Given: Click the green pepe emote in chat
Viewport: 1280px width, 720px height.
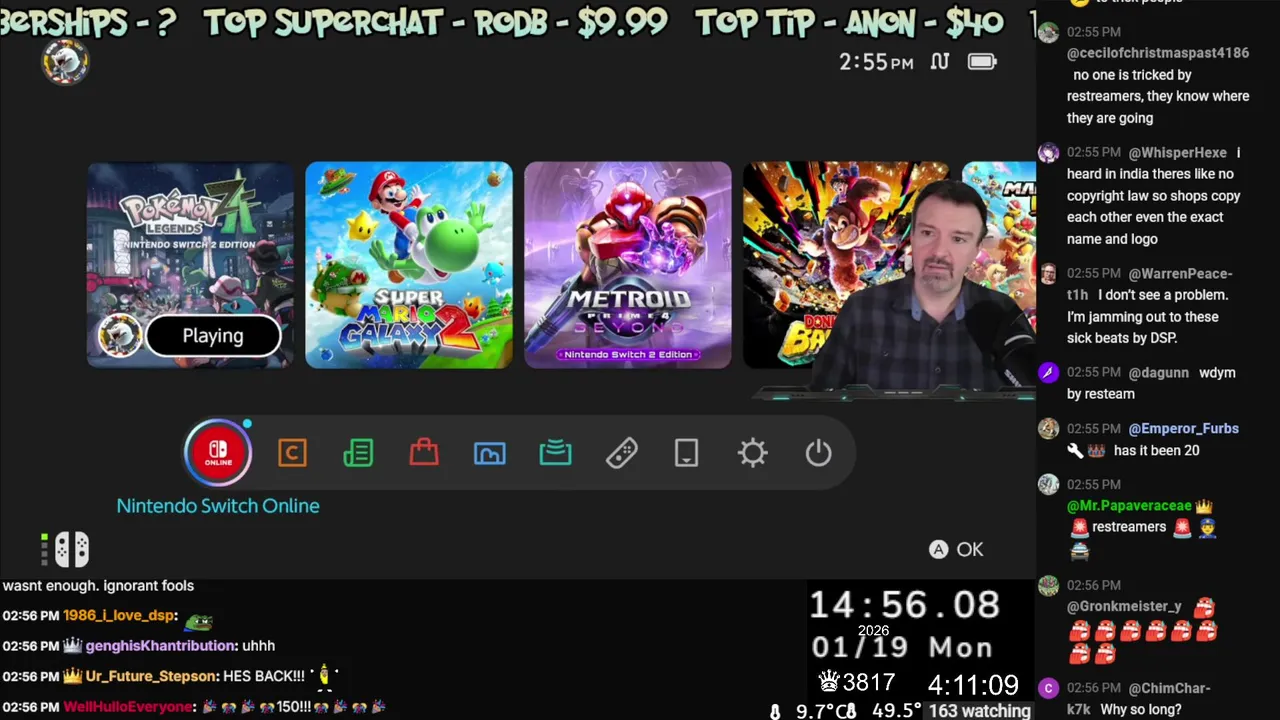Looking at the screenshot, I should coord(198,621).
